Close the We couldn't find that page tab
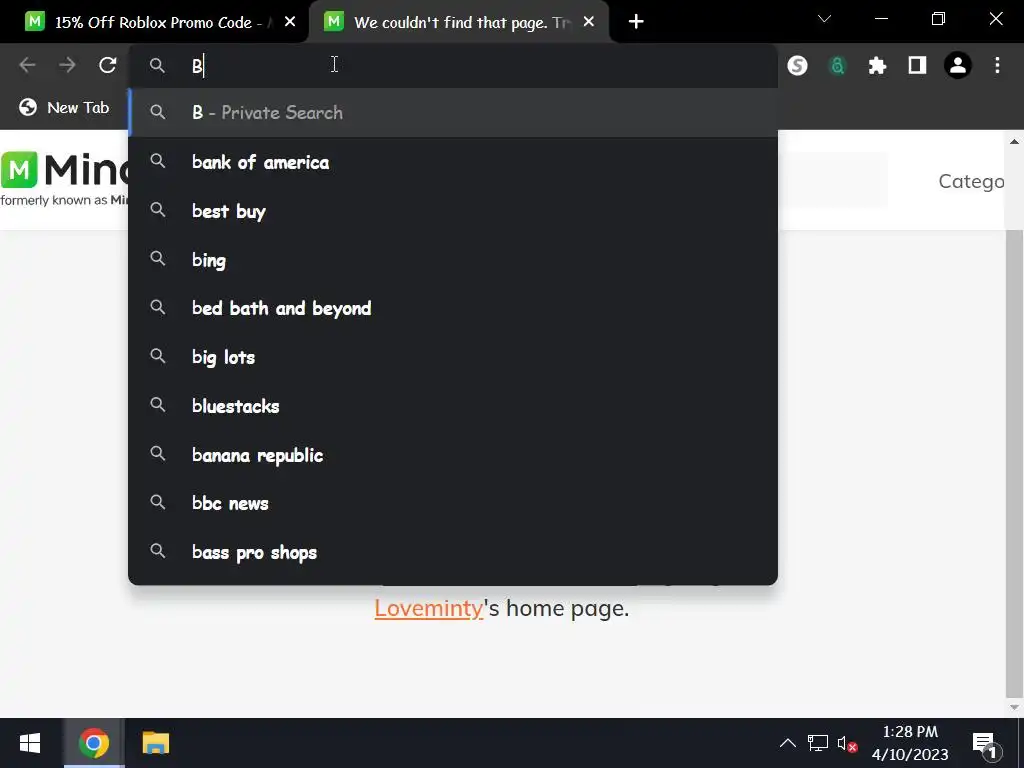 click(x=588, y=22)
